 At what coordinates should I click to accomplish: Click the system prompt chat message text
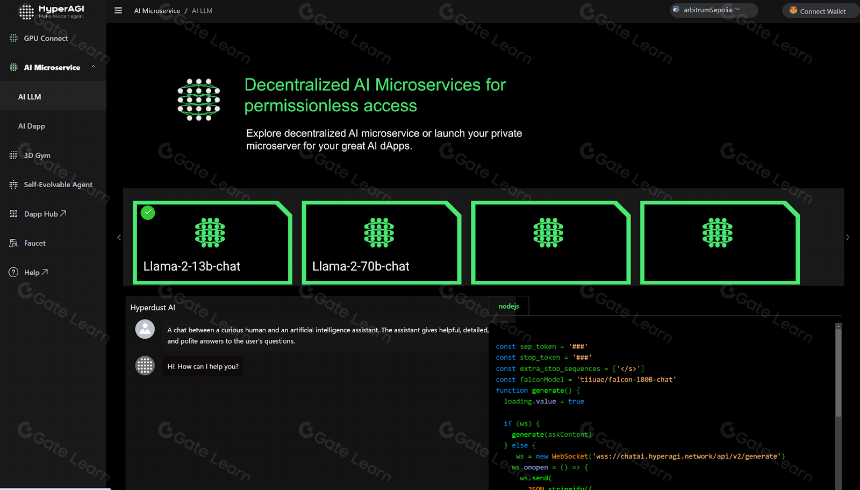(327, 335)
